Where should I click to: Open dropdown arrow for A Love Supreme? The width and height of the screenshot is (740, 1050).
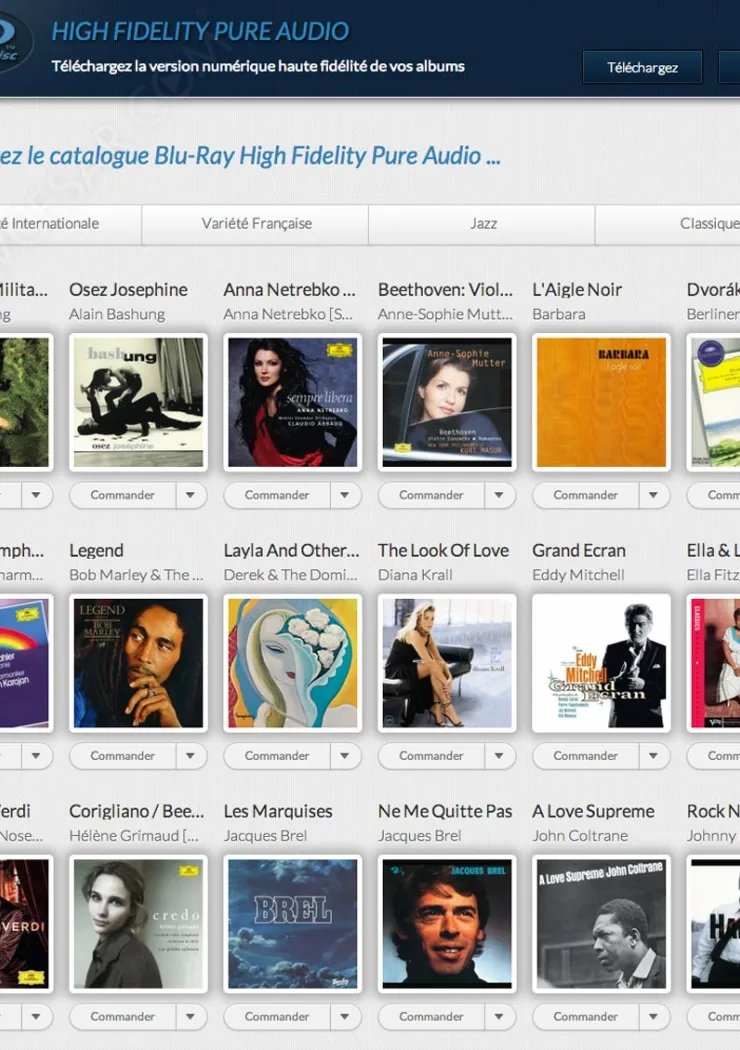(654, 1017)
